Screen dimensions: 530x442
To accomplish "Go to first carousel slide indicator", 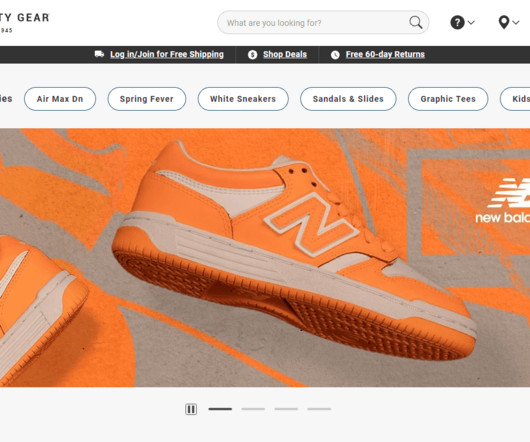I will (x=220, y=409).
